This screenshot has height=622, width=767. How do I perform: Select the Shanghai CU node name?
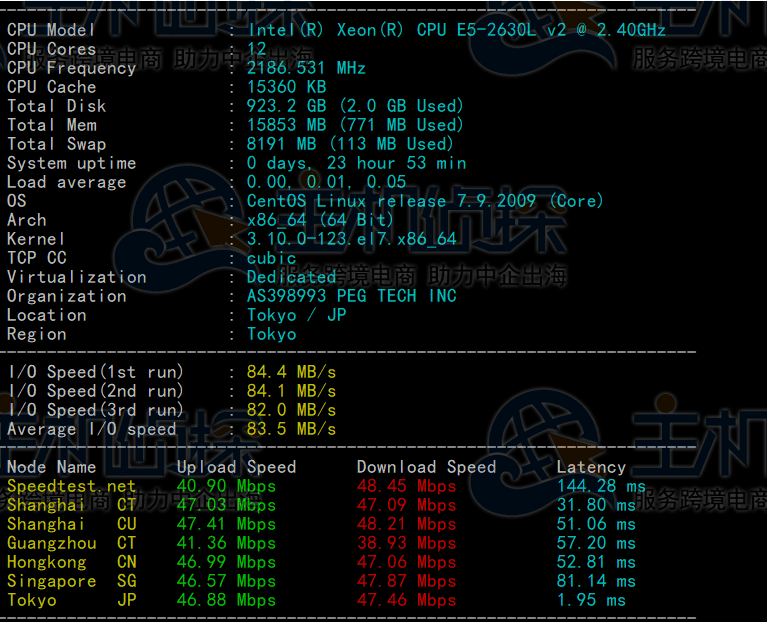point(71,524)
